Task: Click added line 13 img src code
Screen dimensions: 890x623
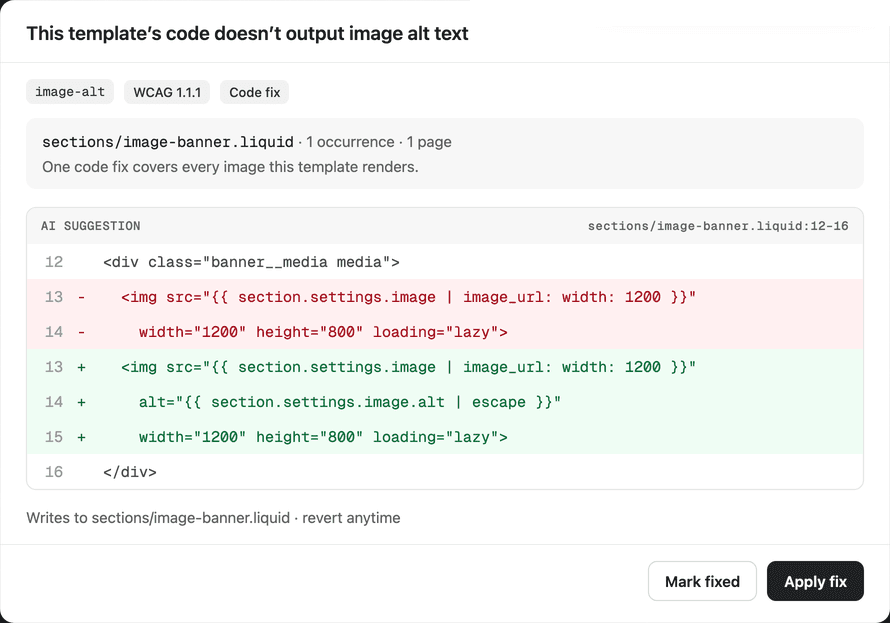Action: (408, 367)
